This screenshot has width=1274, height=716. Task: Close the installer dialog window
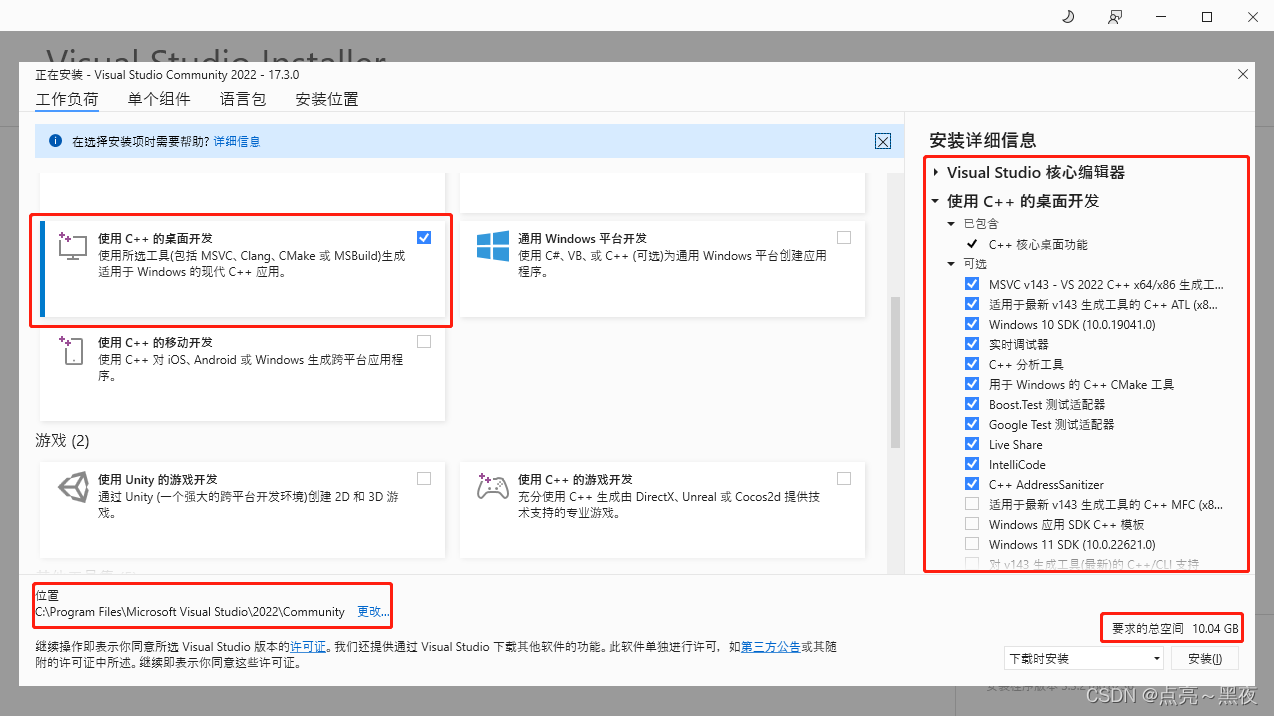point(1243,75)
